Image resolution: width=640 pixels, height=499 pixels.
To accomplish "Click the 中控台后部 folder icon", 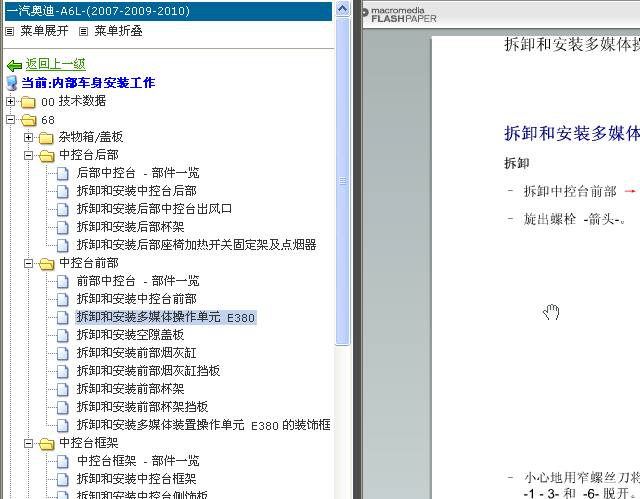I will 47,156.
